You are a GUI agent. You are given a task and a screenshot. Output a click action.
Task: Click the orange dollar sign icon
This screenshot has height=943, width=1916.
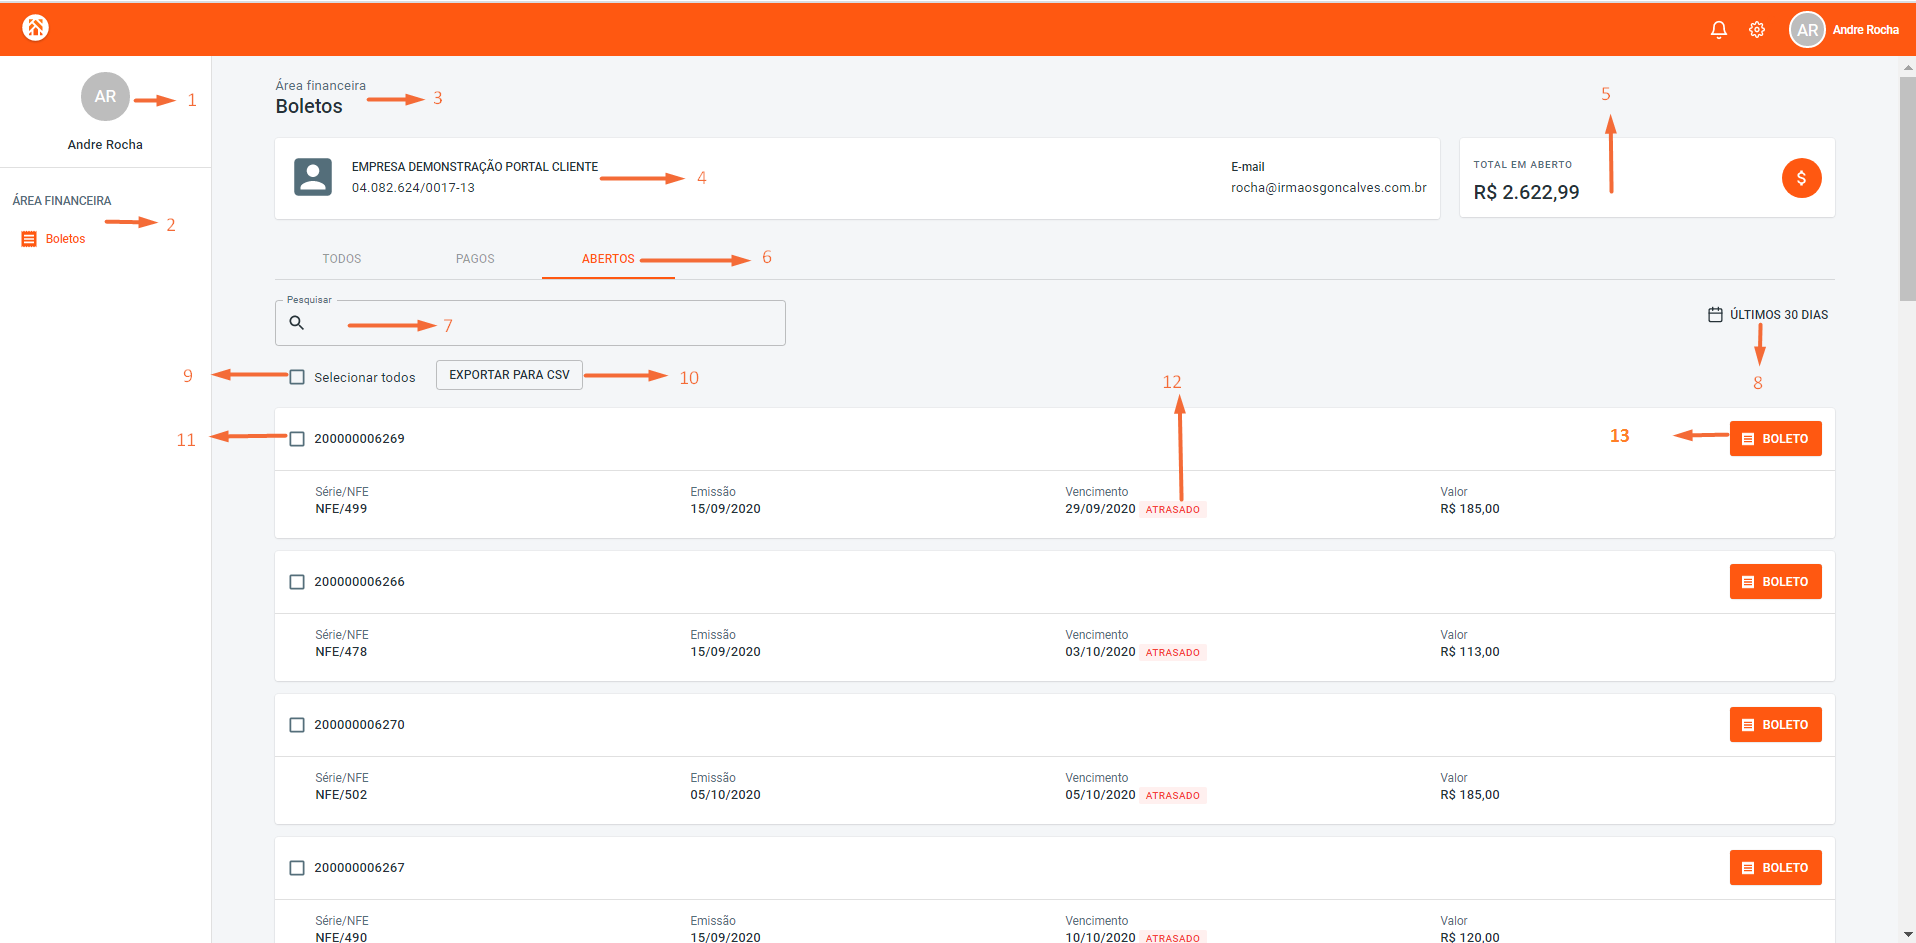[x=1801, y=178]
